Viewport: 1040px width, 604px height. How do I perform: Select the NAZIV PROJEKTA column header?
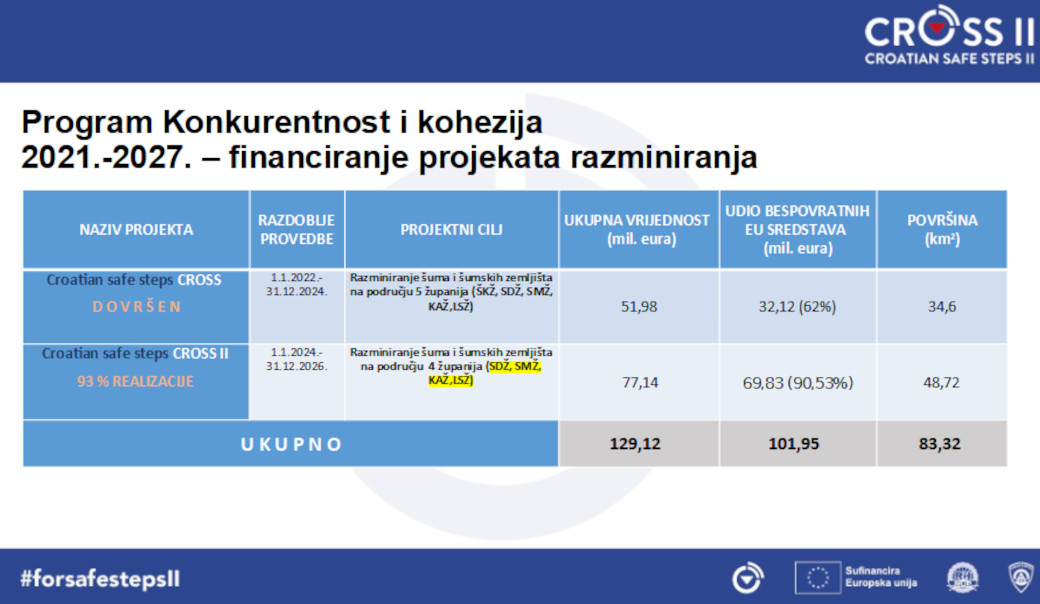pyautogui.click(x=136, y=229)
